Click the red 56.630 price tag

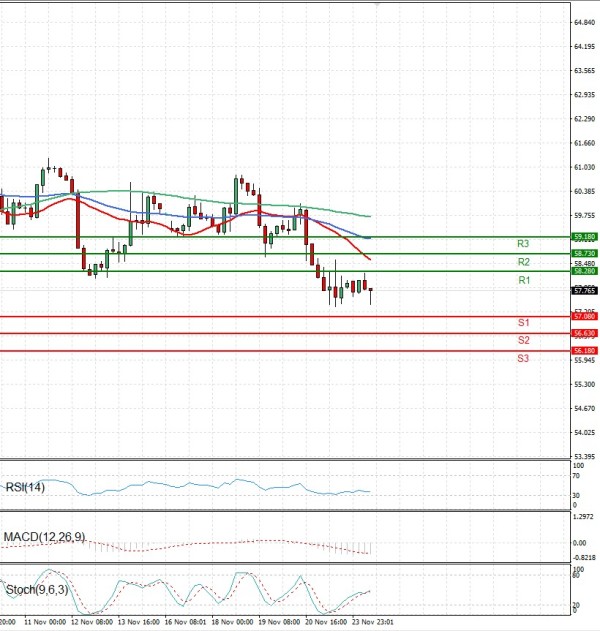coord(584,333)
